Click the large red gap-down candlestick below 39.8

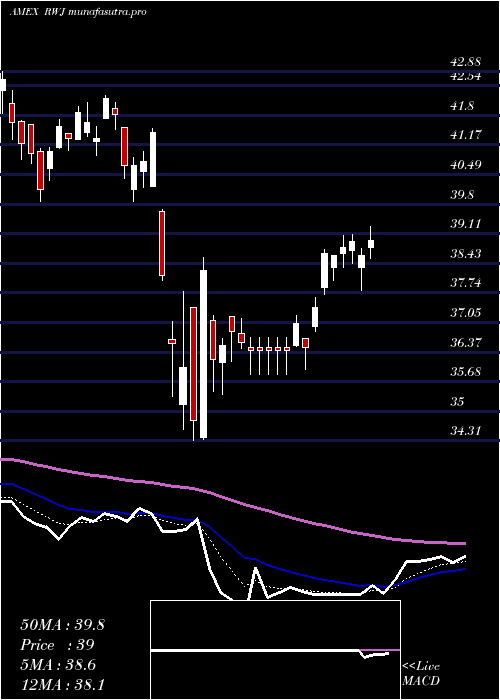[162, 244]
